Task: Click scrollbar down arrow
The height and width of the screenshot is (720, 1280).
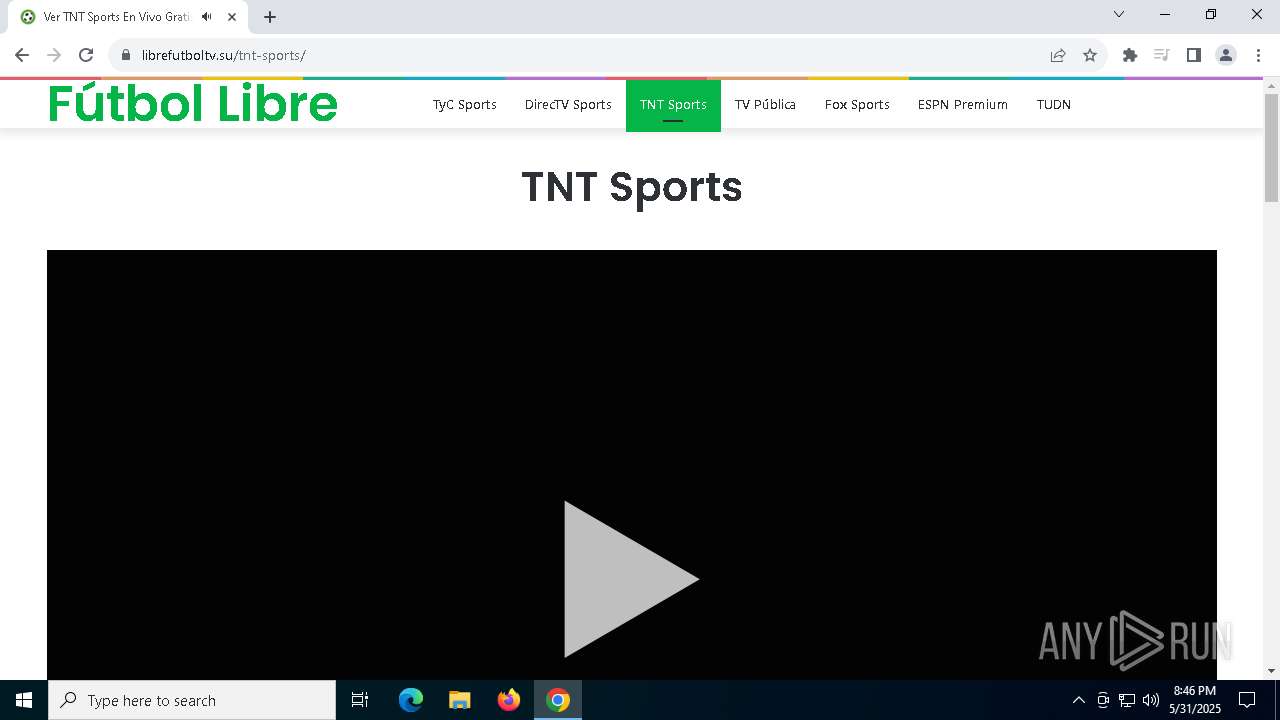Action: point(1271,671)
